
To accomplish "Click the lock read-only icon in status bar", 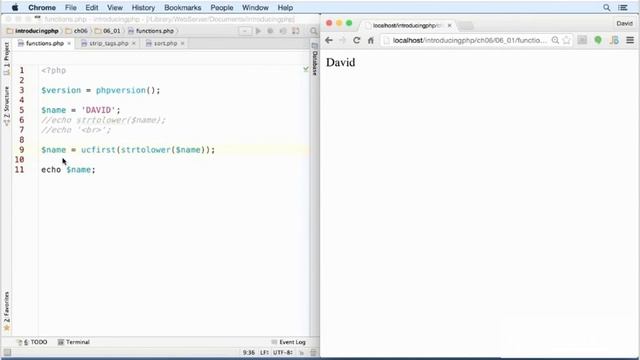I will 302,352.
